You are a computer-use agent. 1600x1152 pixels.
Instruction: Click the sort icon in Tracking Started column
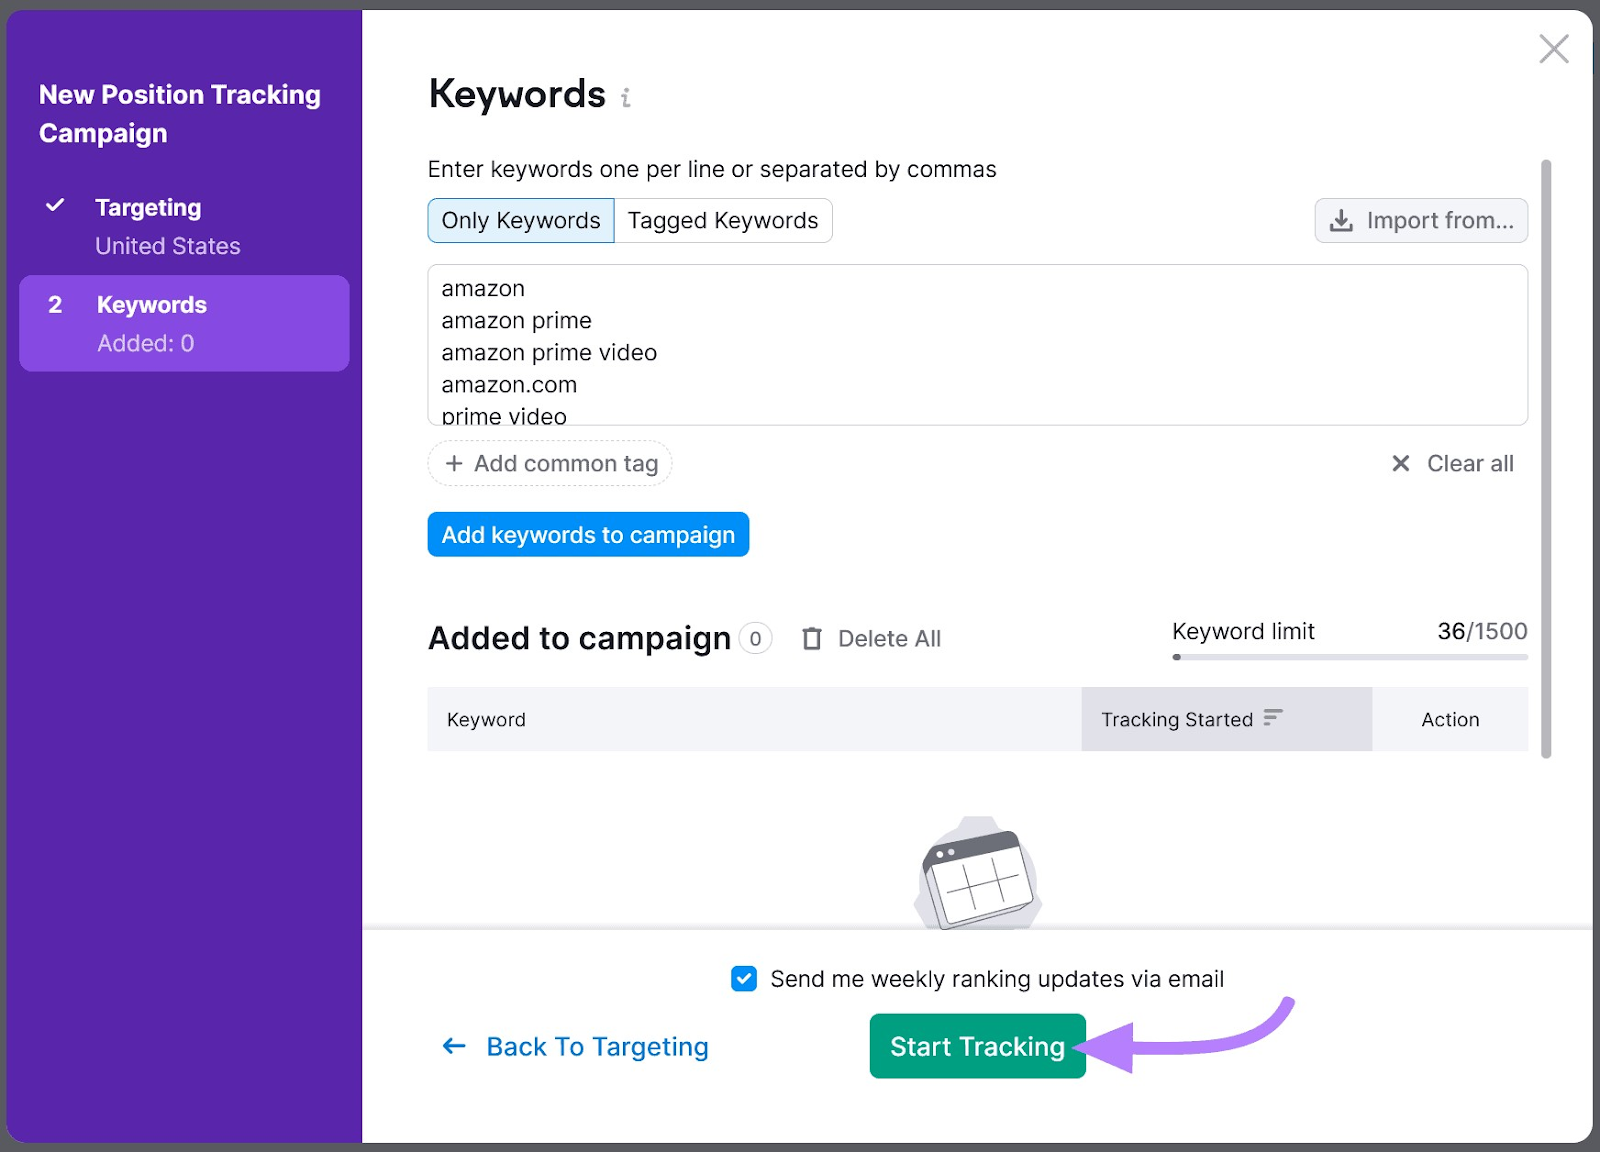point(1272,718)
